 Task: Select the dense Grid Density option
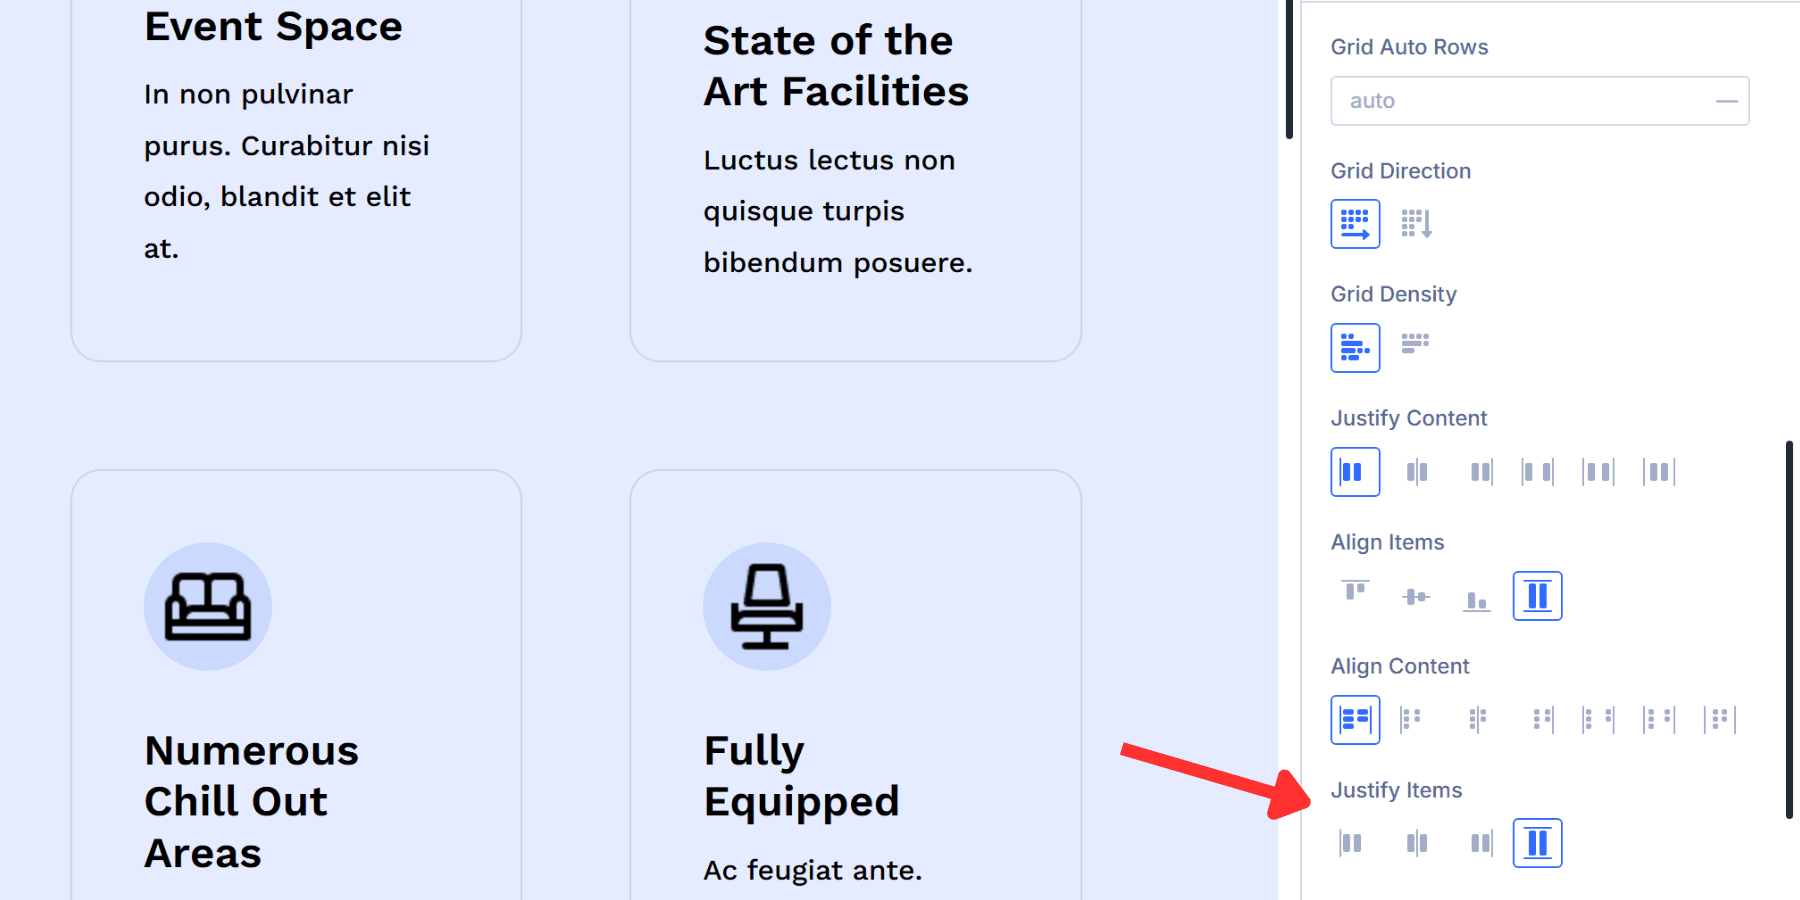tap(1415, 347)
